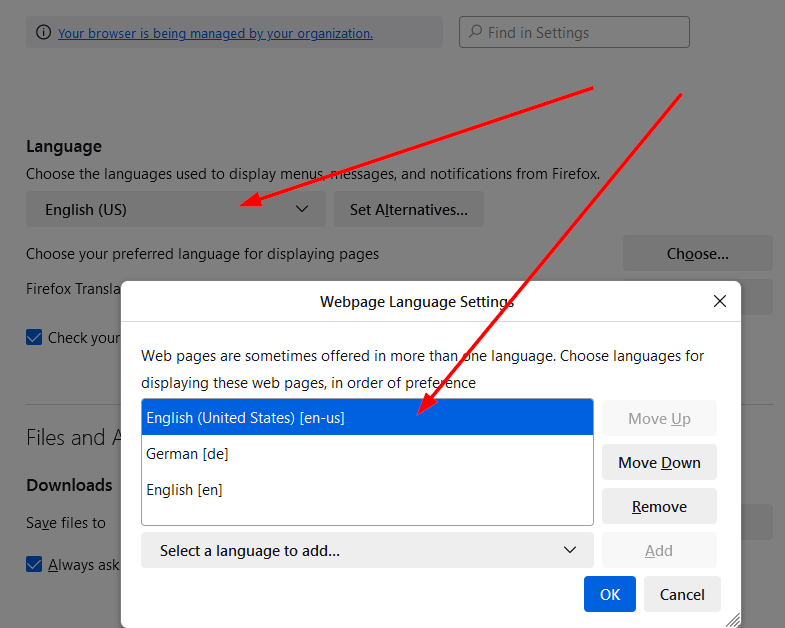785x628 pixels.
Task: Expand "Select a language to add" dropdown
Action: (367, 550)
